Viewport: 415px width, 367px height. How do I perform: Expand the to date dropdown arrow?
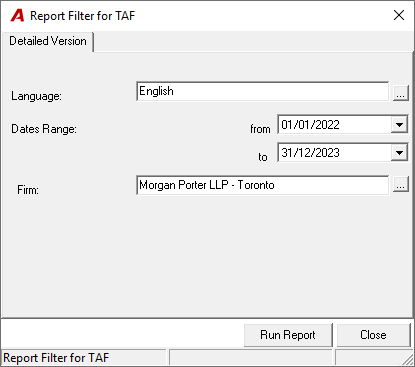(399, 153)
